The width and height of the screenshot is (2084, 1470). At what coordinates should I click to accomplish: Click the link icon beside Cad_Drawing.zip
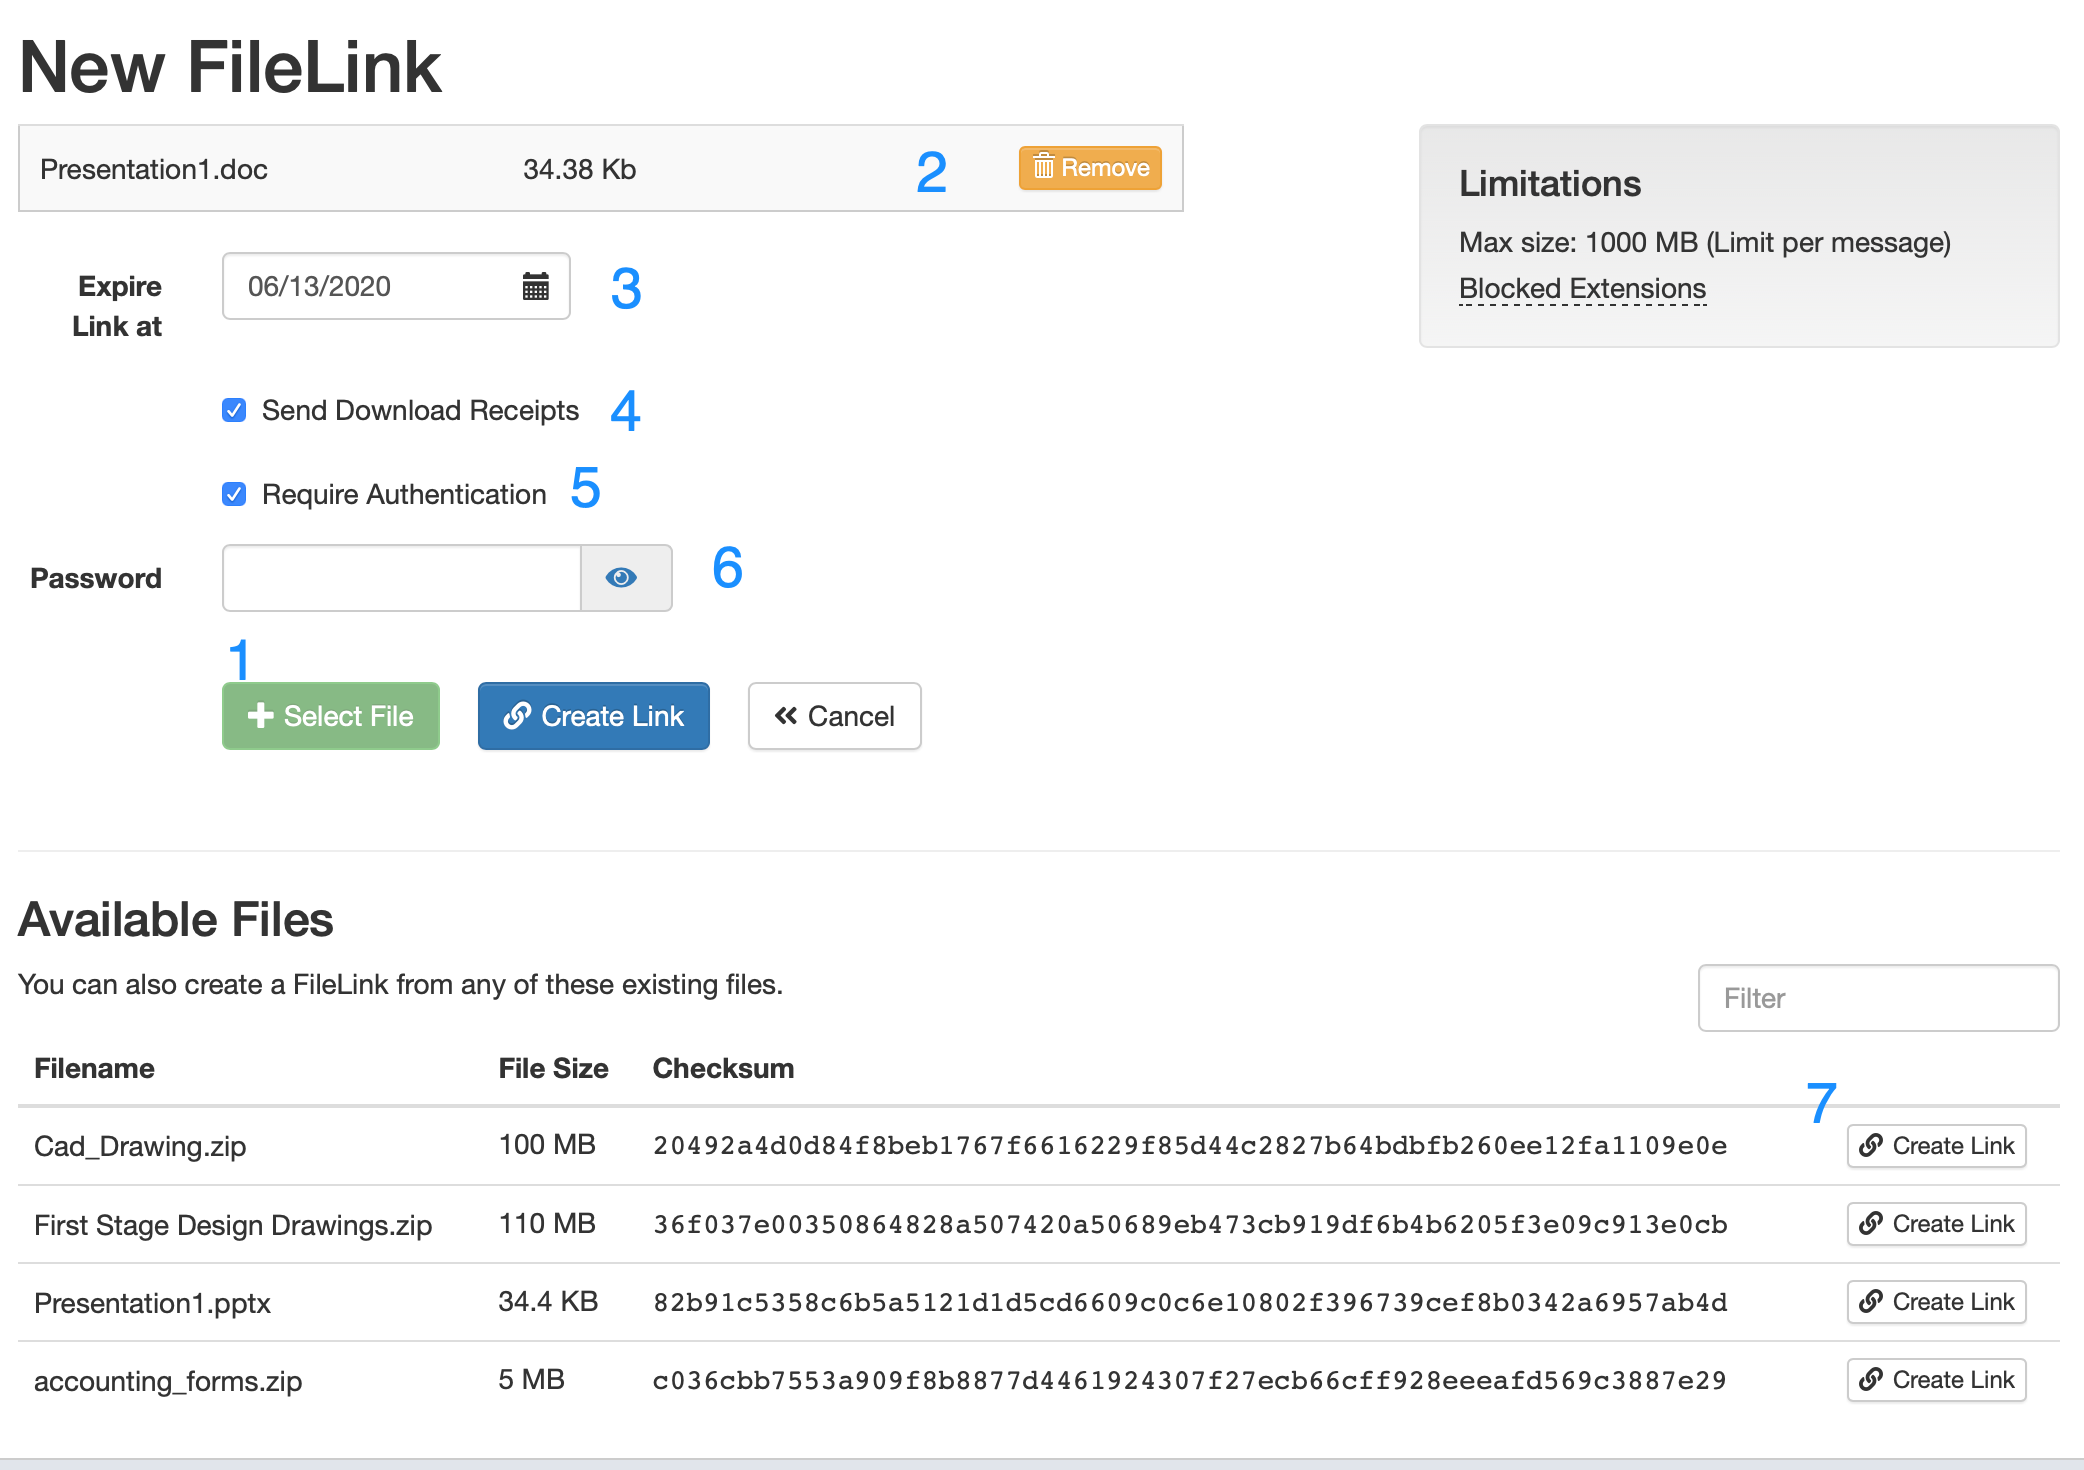[x=1869, y=1146]
